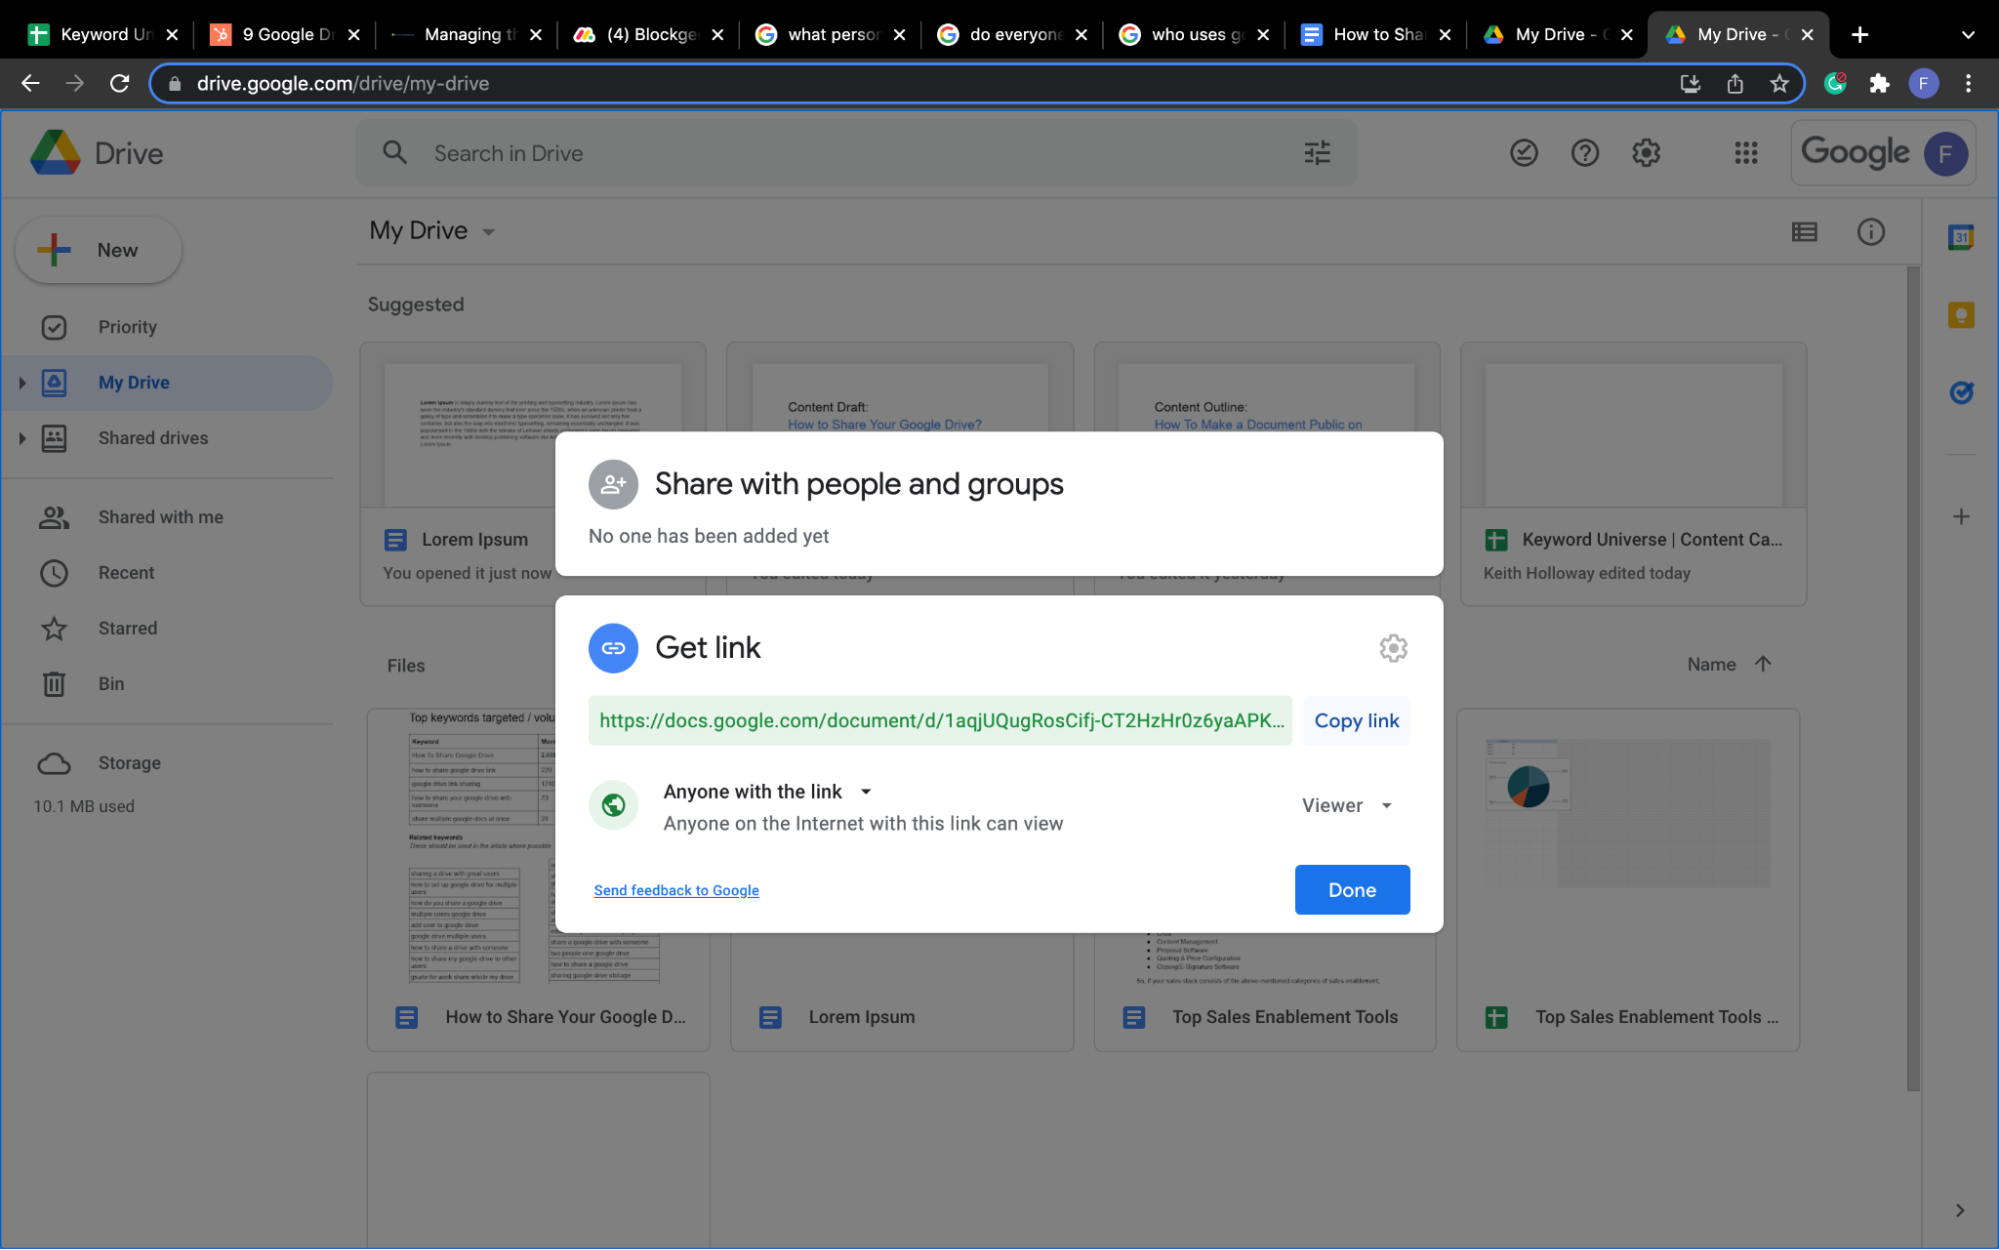Open Recent in the sidebar
This screenshot has height=1250, width=1999.
click(x=126, y=573)
